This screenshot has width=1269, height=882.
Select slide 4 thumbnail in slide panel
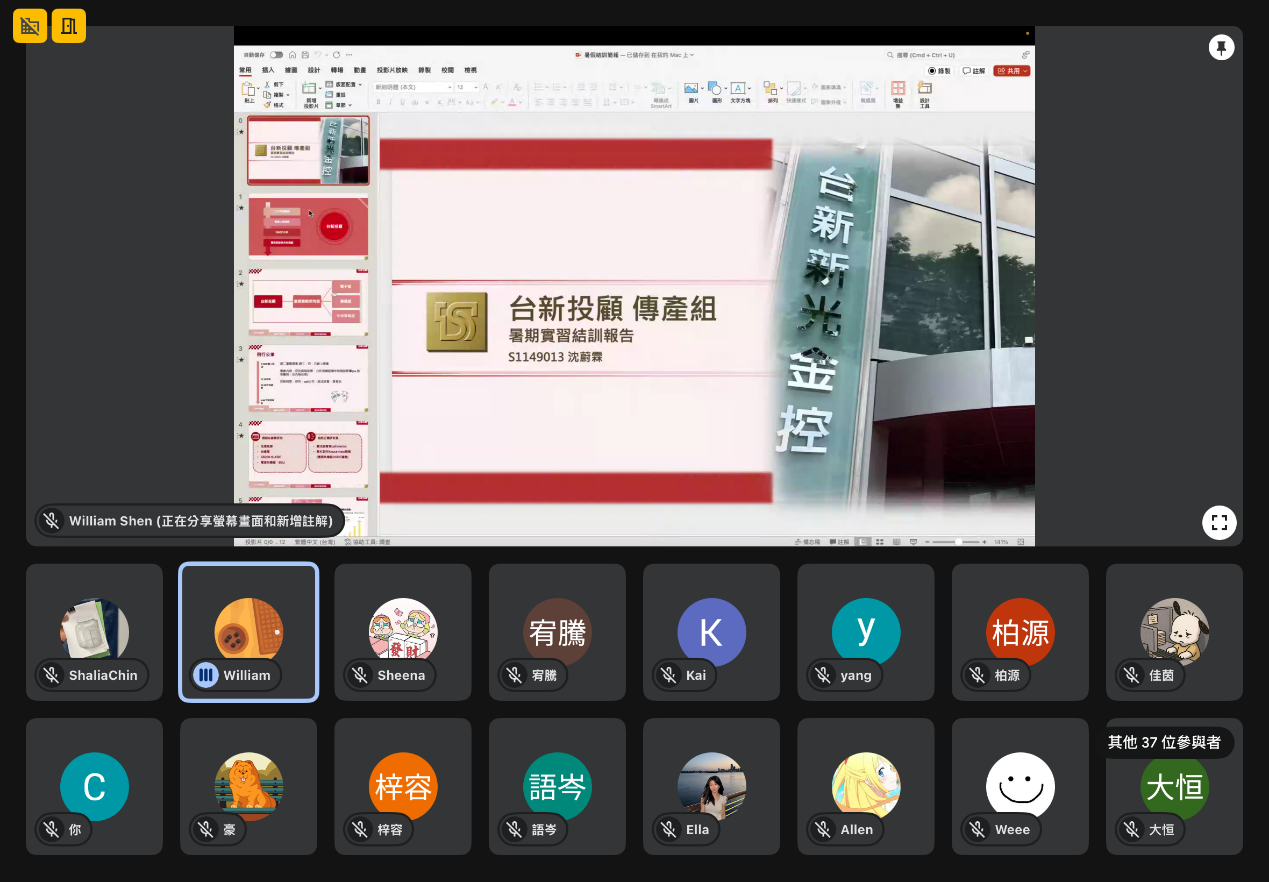[x=308, y=455]
